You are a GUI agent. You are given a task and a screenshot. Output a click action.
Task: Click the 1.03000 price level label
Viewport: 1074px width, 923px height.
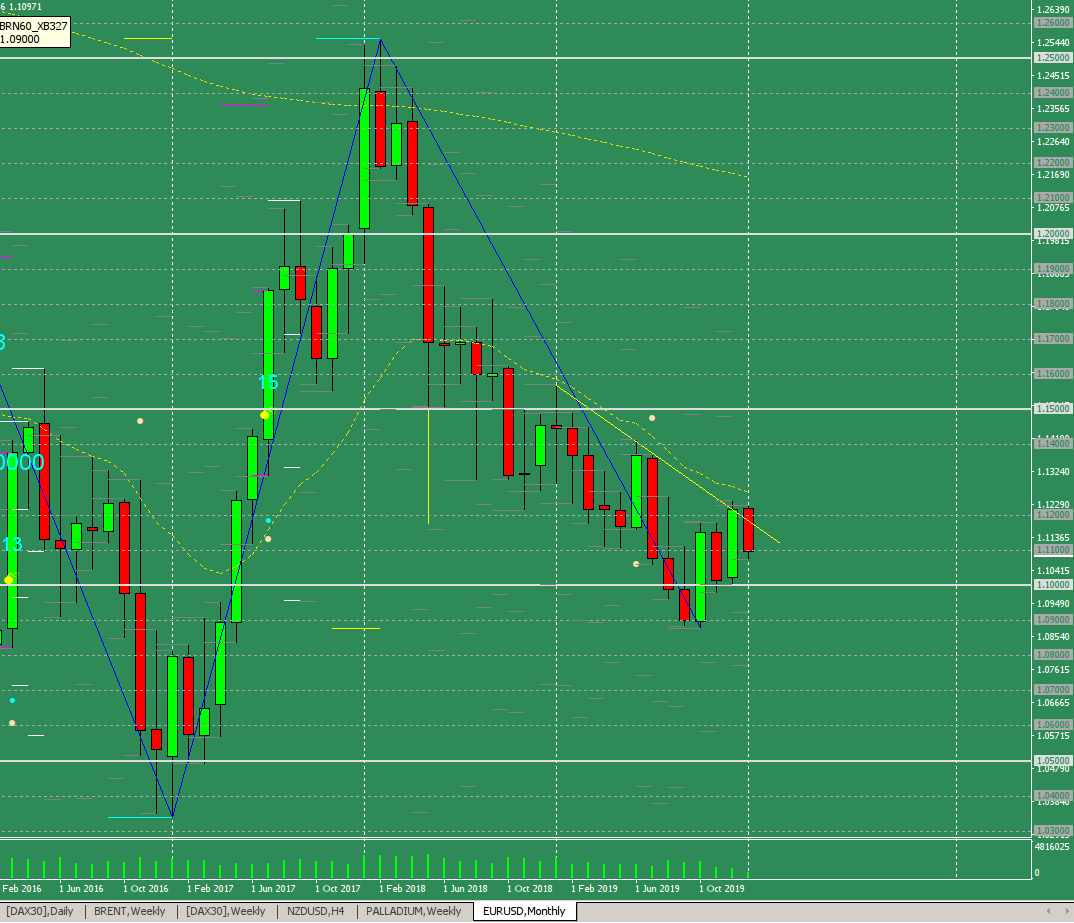1053,831
